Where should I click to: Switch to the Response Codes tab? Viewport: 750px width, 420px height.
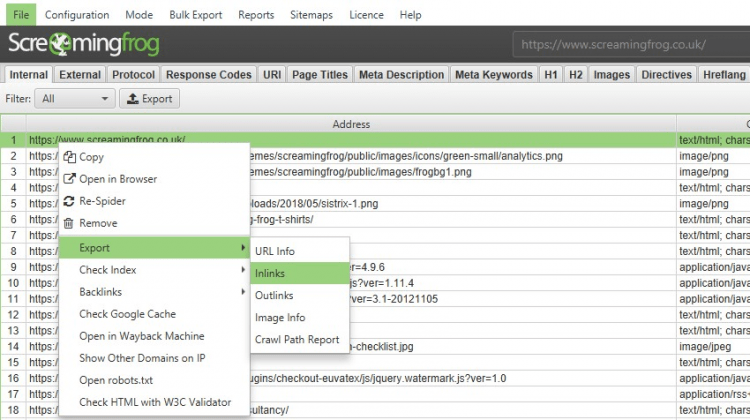(x=208, y=75)
